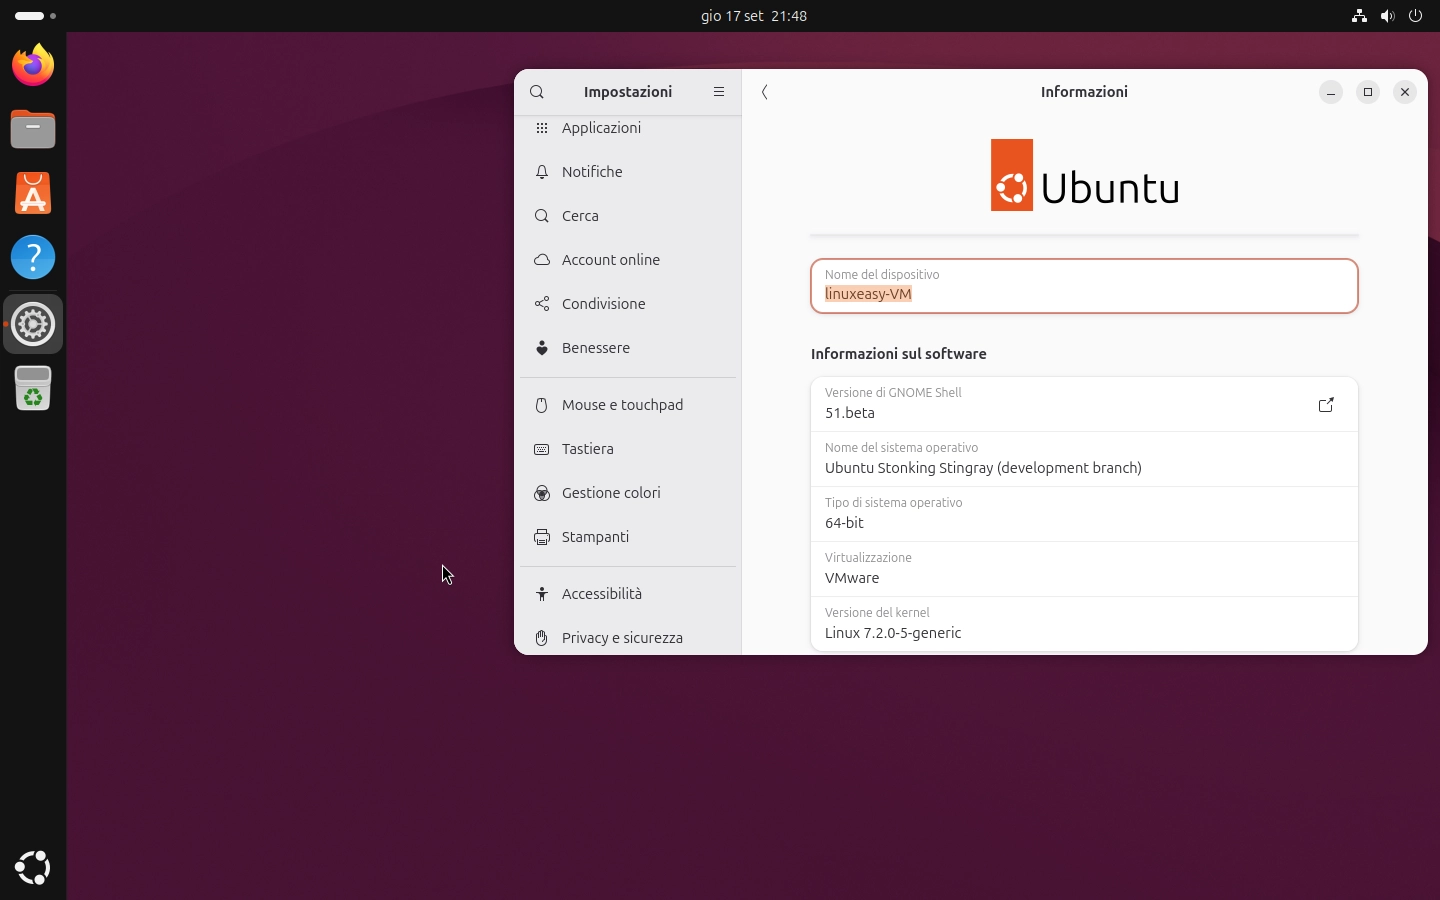This screenshot has height=900, width=1440.
Task: Select Gestione colori in the sidebar
Action: (x=628, y=493)
